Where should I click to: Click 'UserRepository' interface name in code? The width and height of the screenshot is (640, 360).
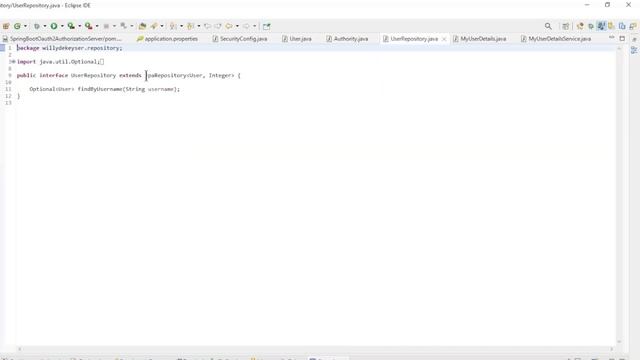[x=93, y=76]
